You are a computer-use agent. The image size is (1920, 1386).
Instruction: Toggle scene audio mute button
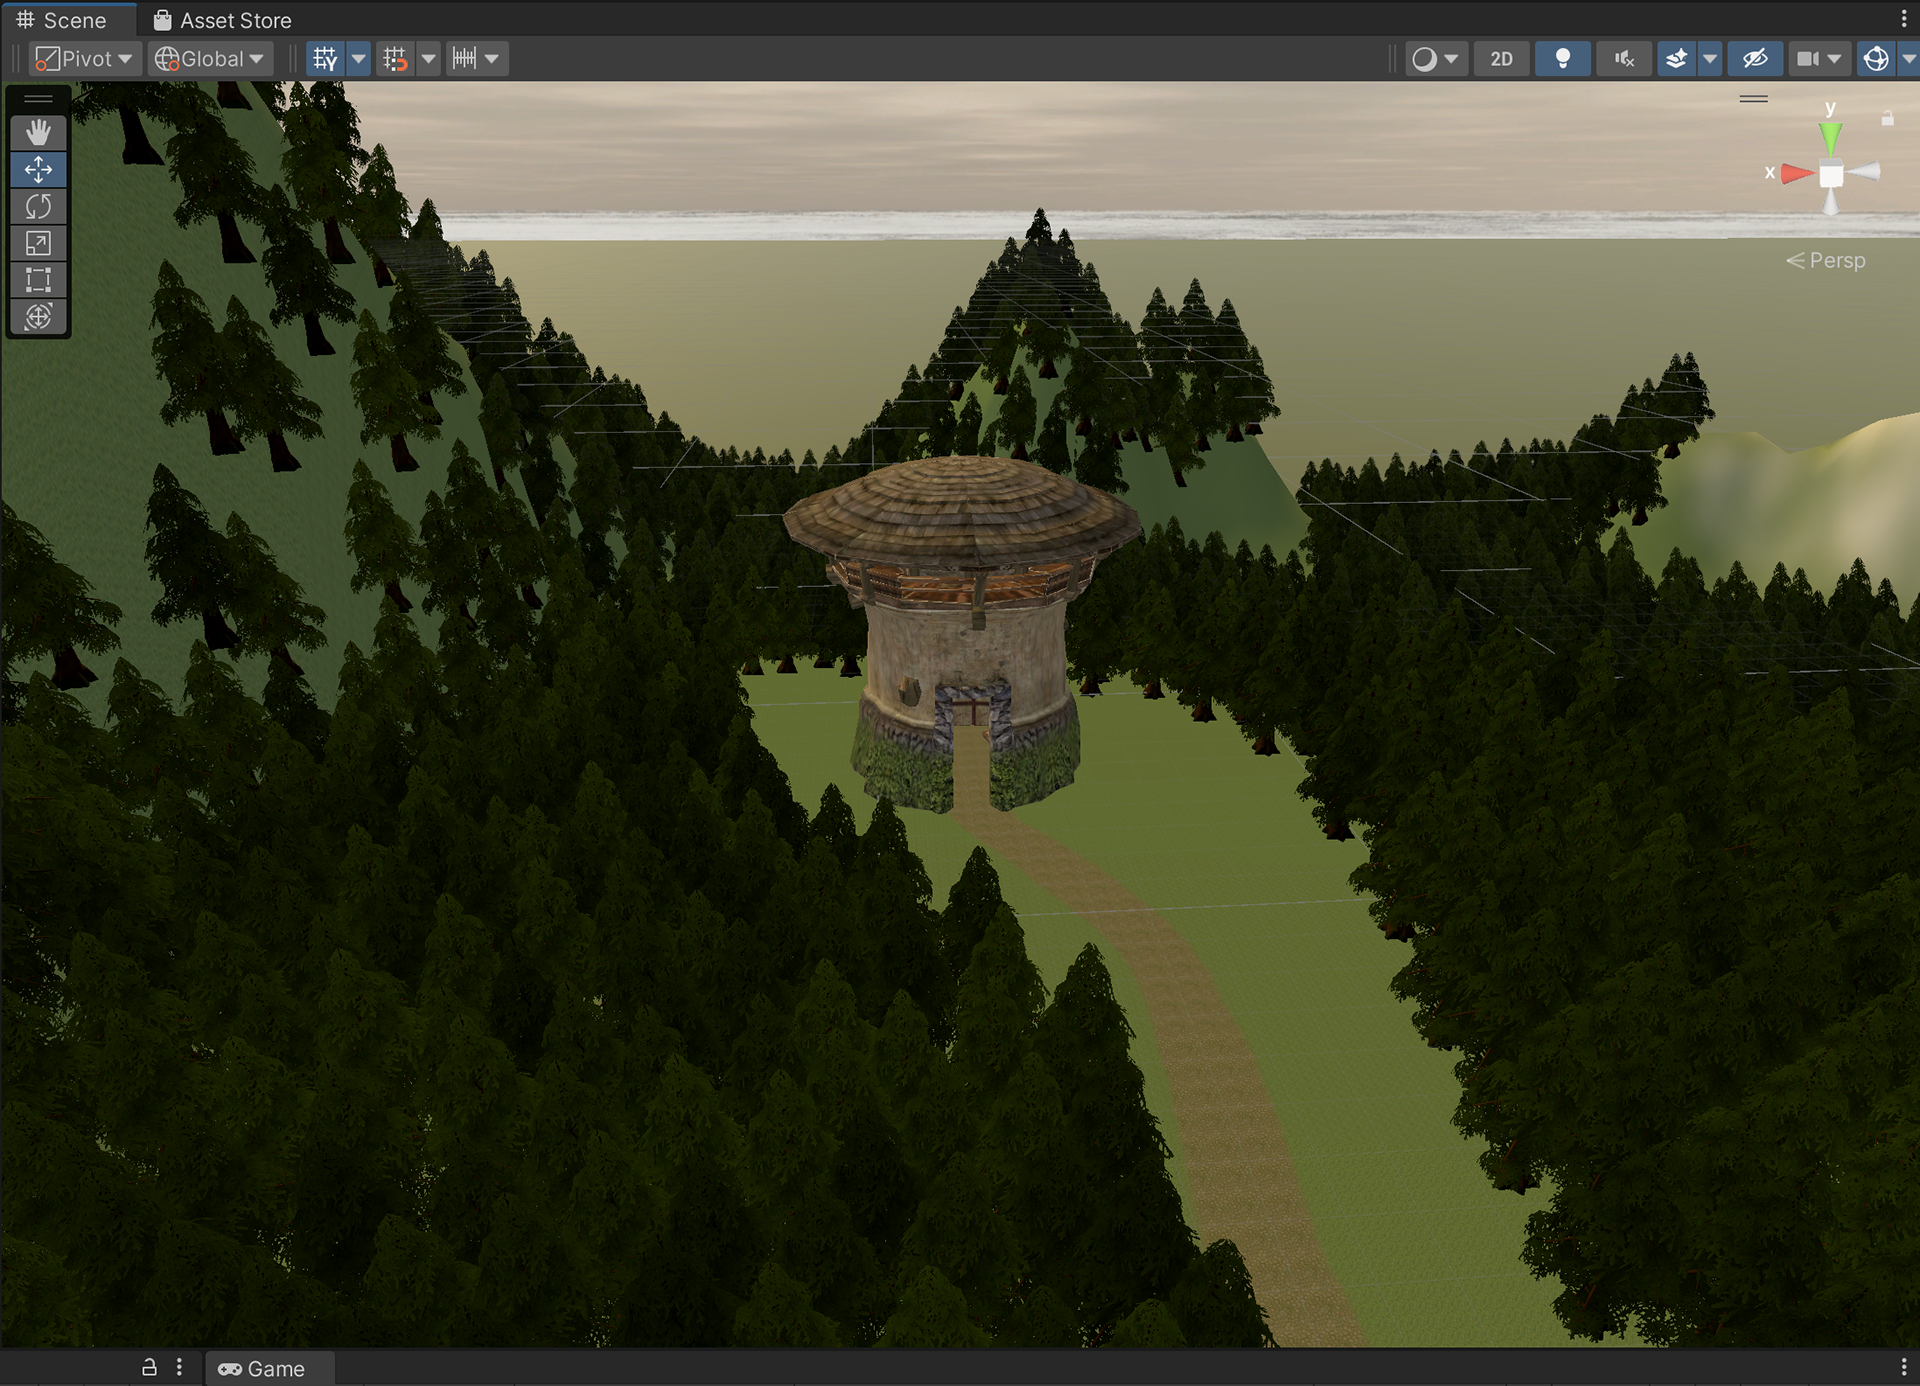[x=1624, y=59]
